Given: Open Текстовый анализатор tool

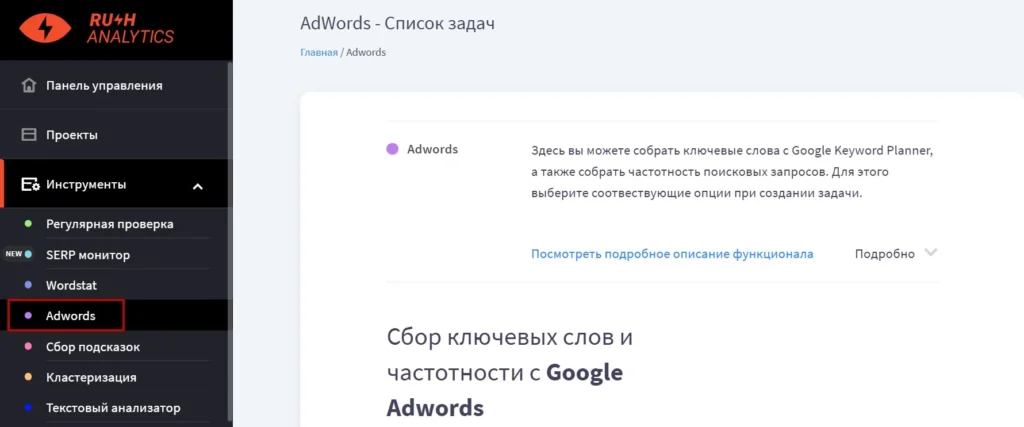Looking at the screenshot, I should pyautogui.click(x=113, y=408).
